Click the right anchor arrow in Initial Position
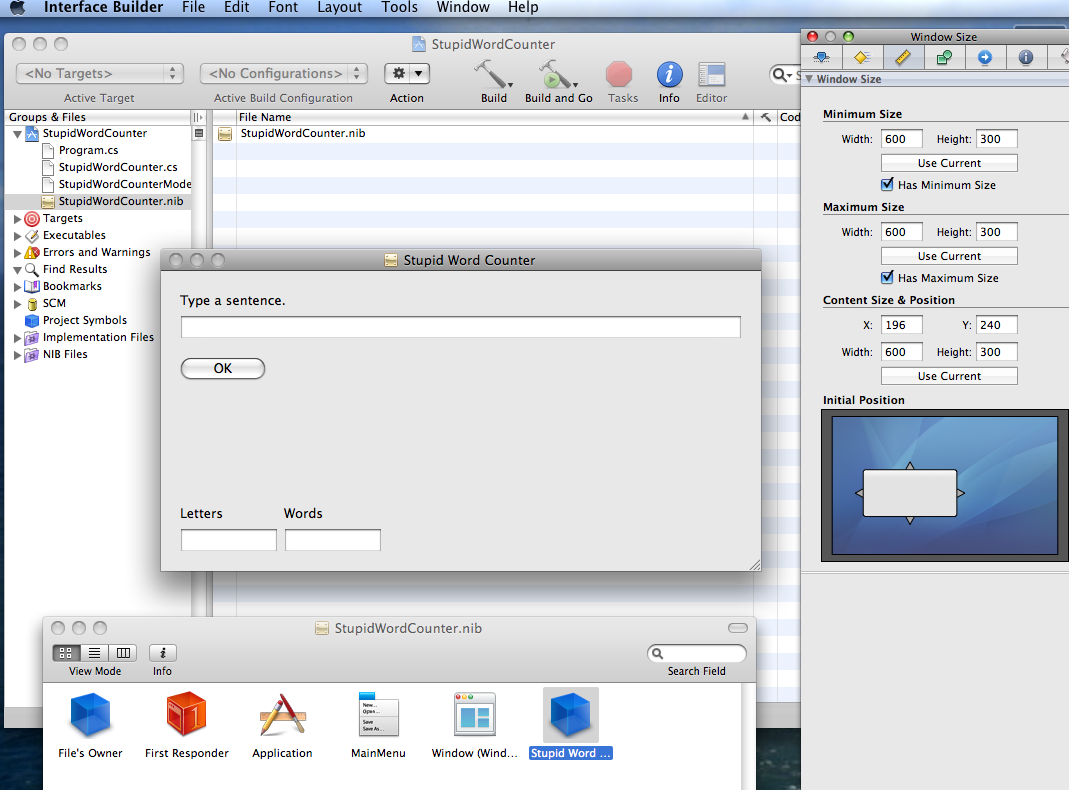The image size is (1069, 790). coord(961,493)
